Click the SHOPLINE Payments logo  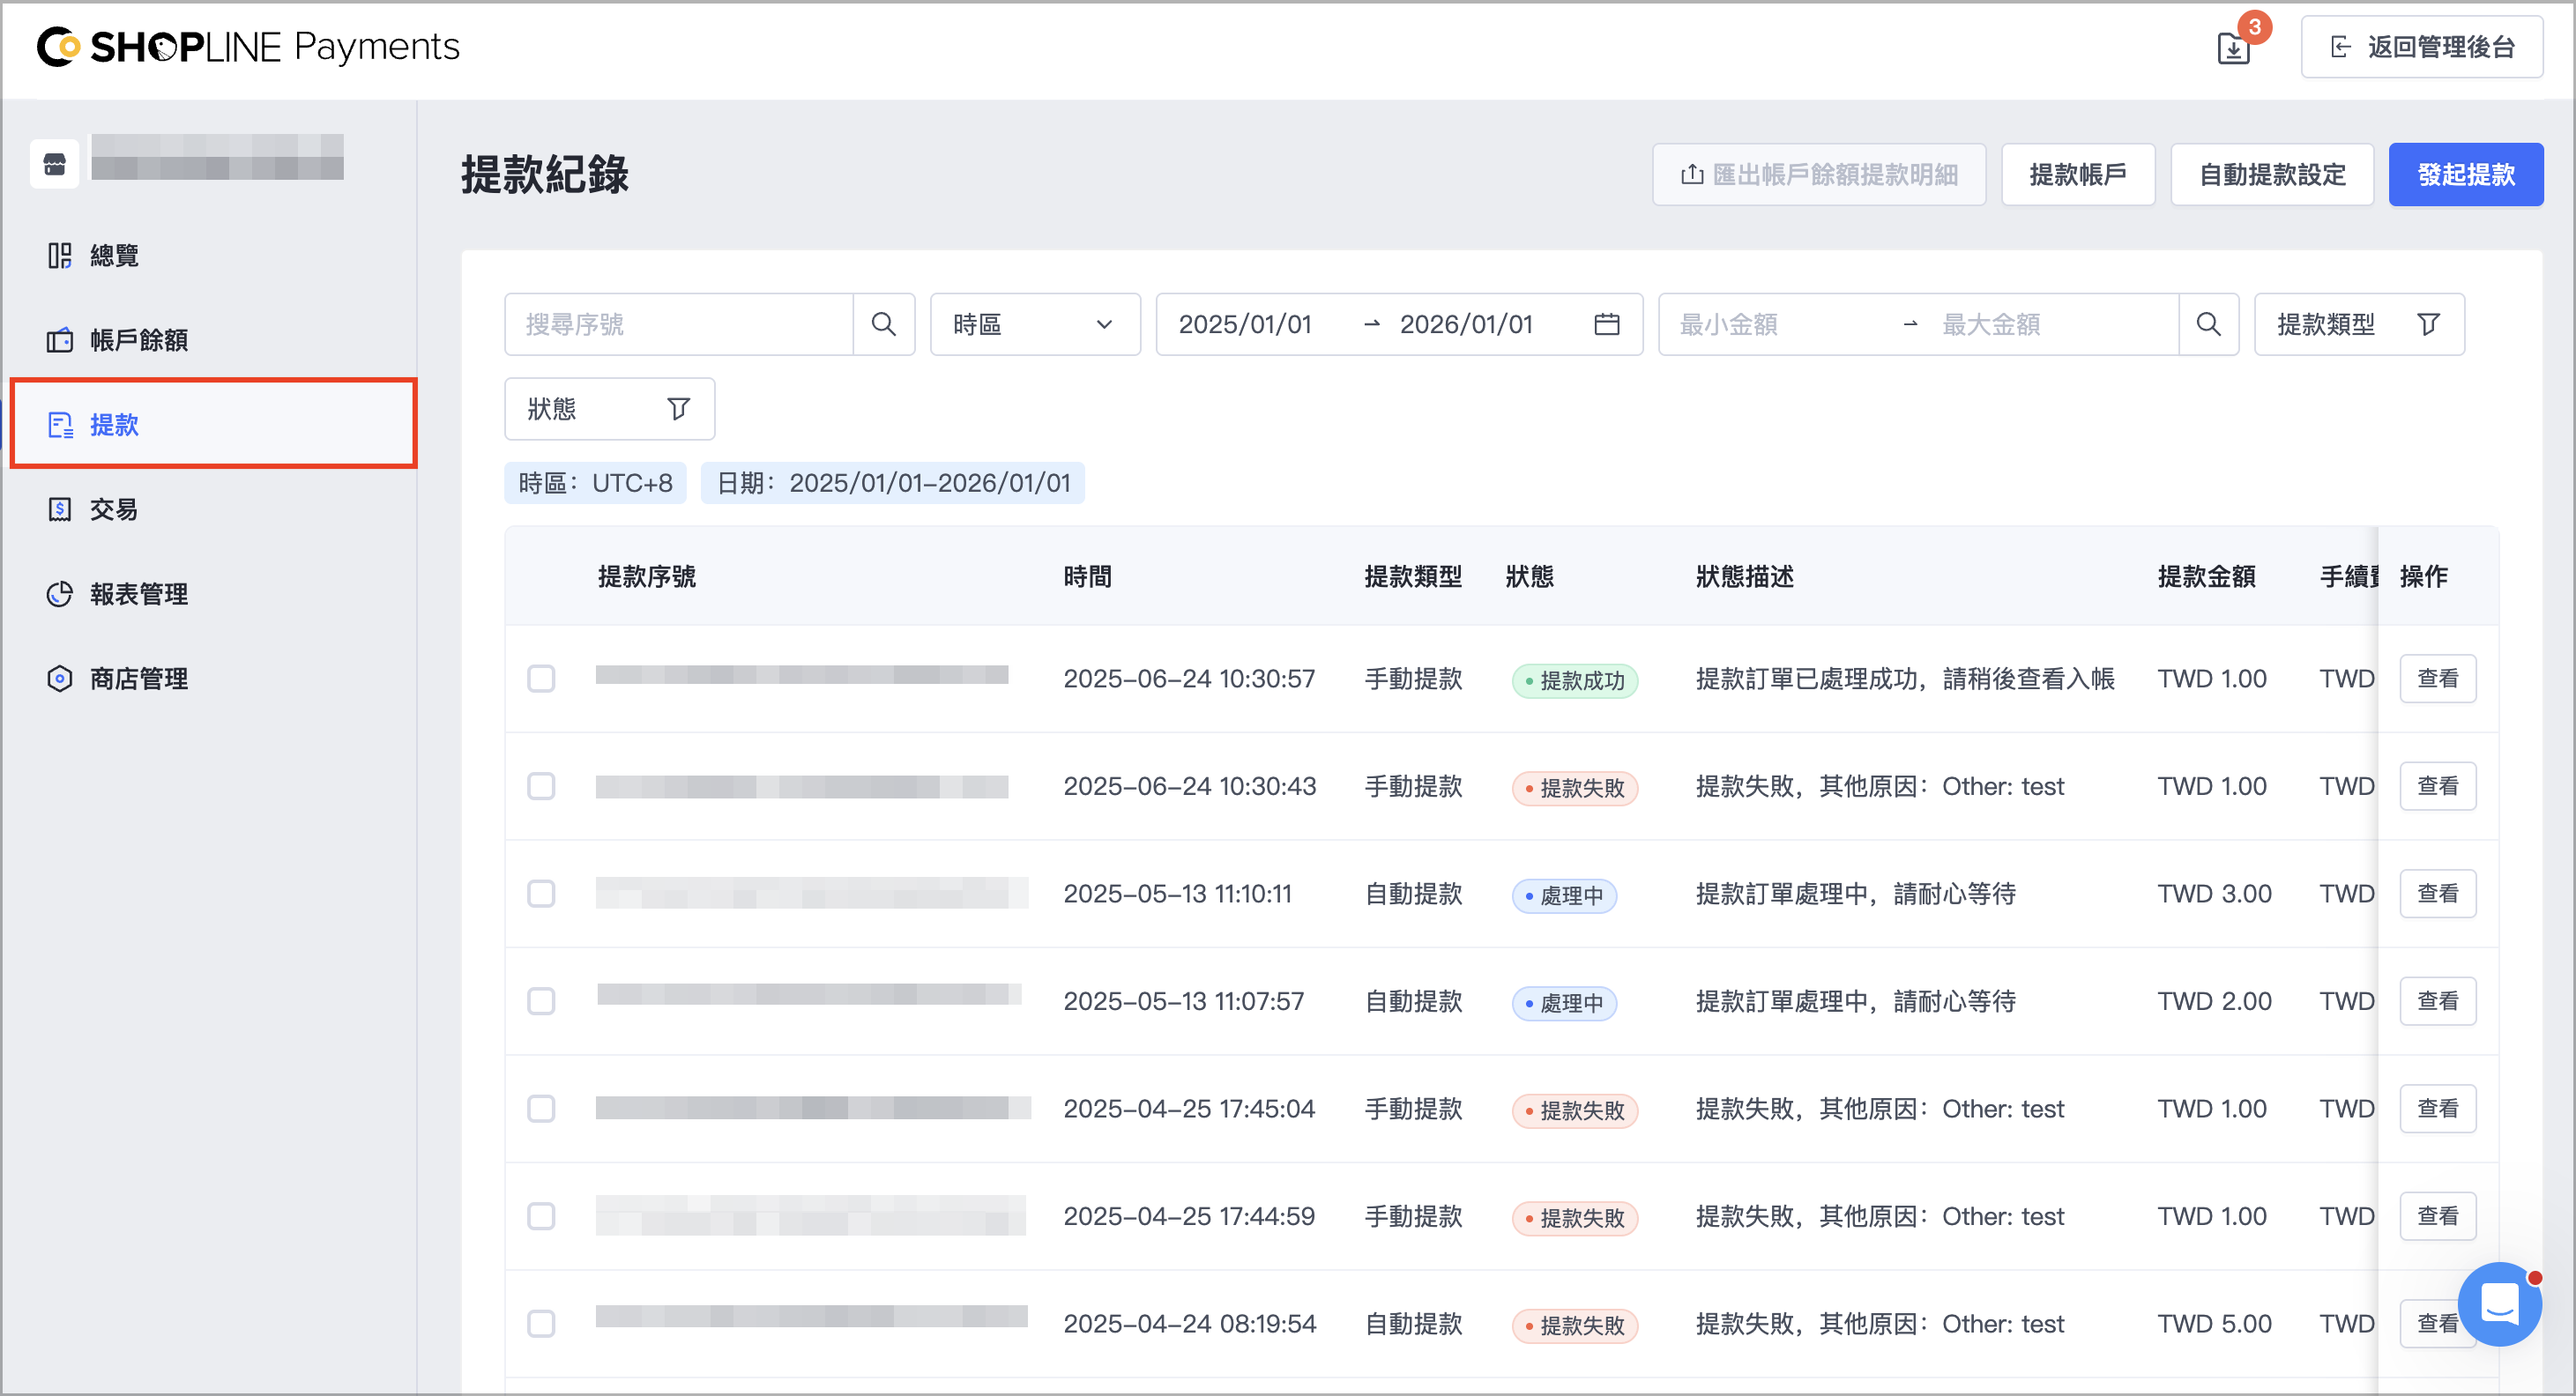tap(248, 47)
